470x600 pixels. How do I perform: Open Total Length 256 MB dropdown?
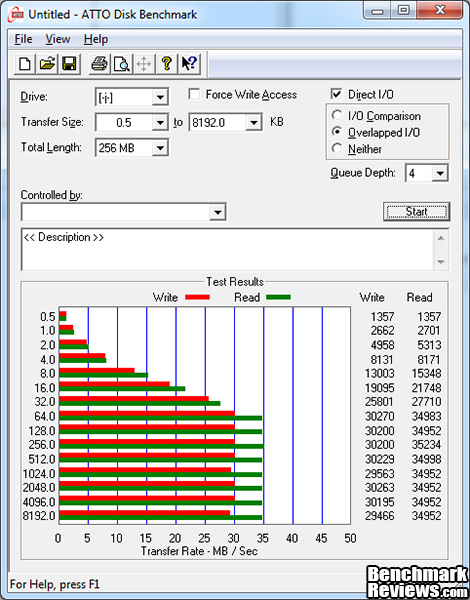pyautogui.click(x=160, y=148)
